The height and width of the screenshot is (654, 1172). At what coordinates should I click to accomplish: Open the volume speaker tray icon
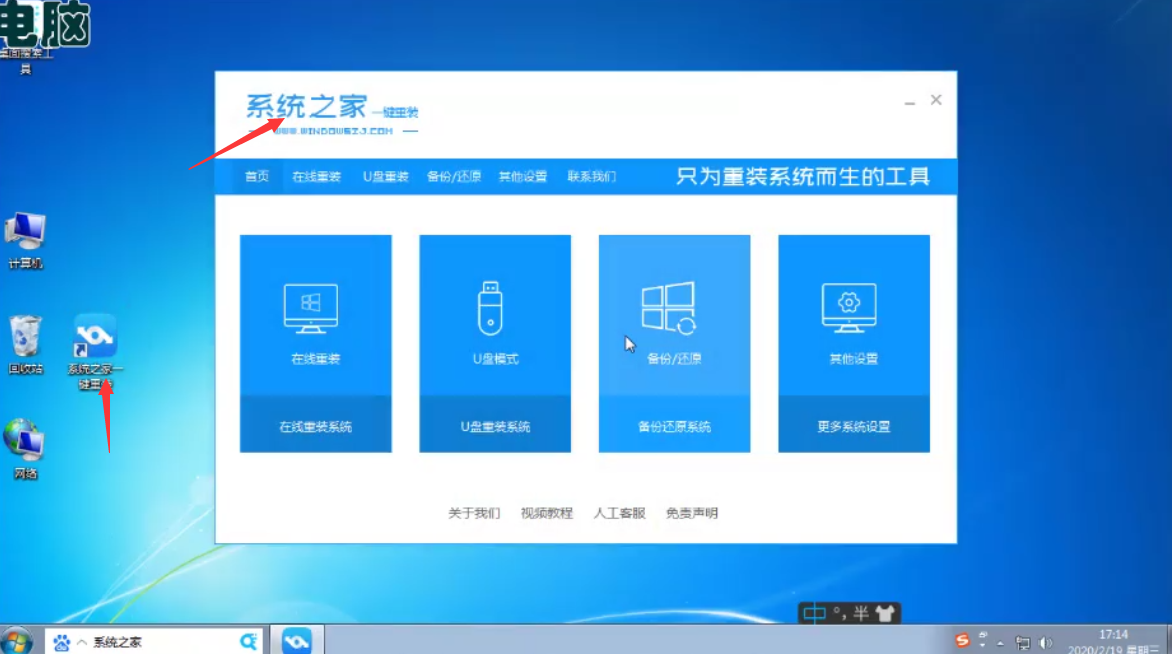coord(1046,643)
